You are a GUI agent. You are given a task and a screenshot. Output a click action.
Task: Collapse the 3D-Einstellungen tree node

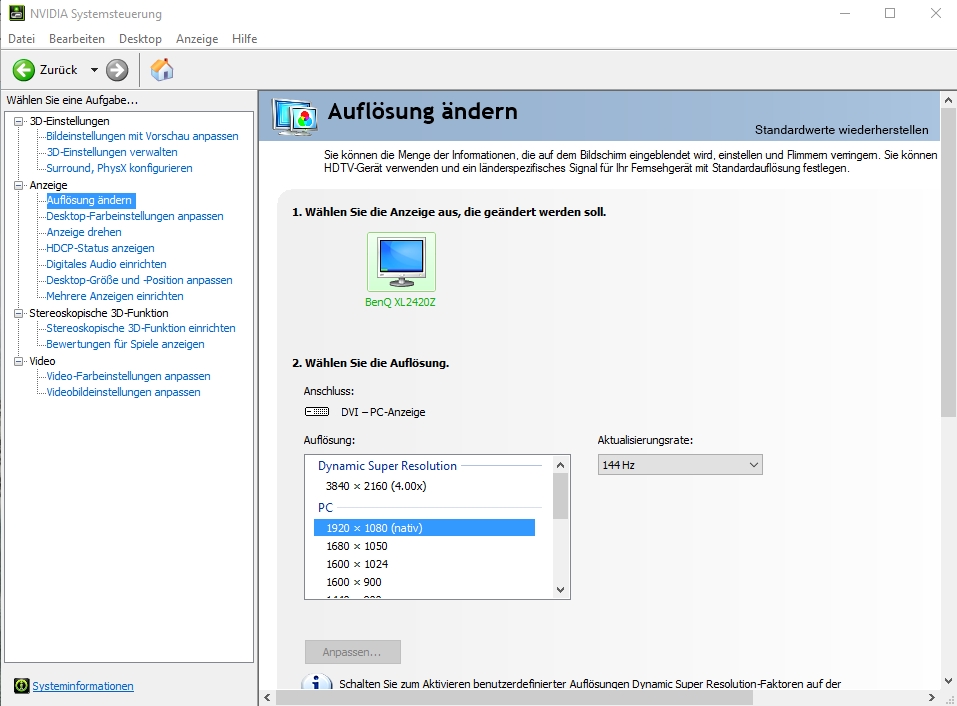(19, 121)
